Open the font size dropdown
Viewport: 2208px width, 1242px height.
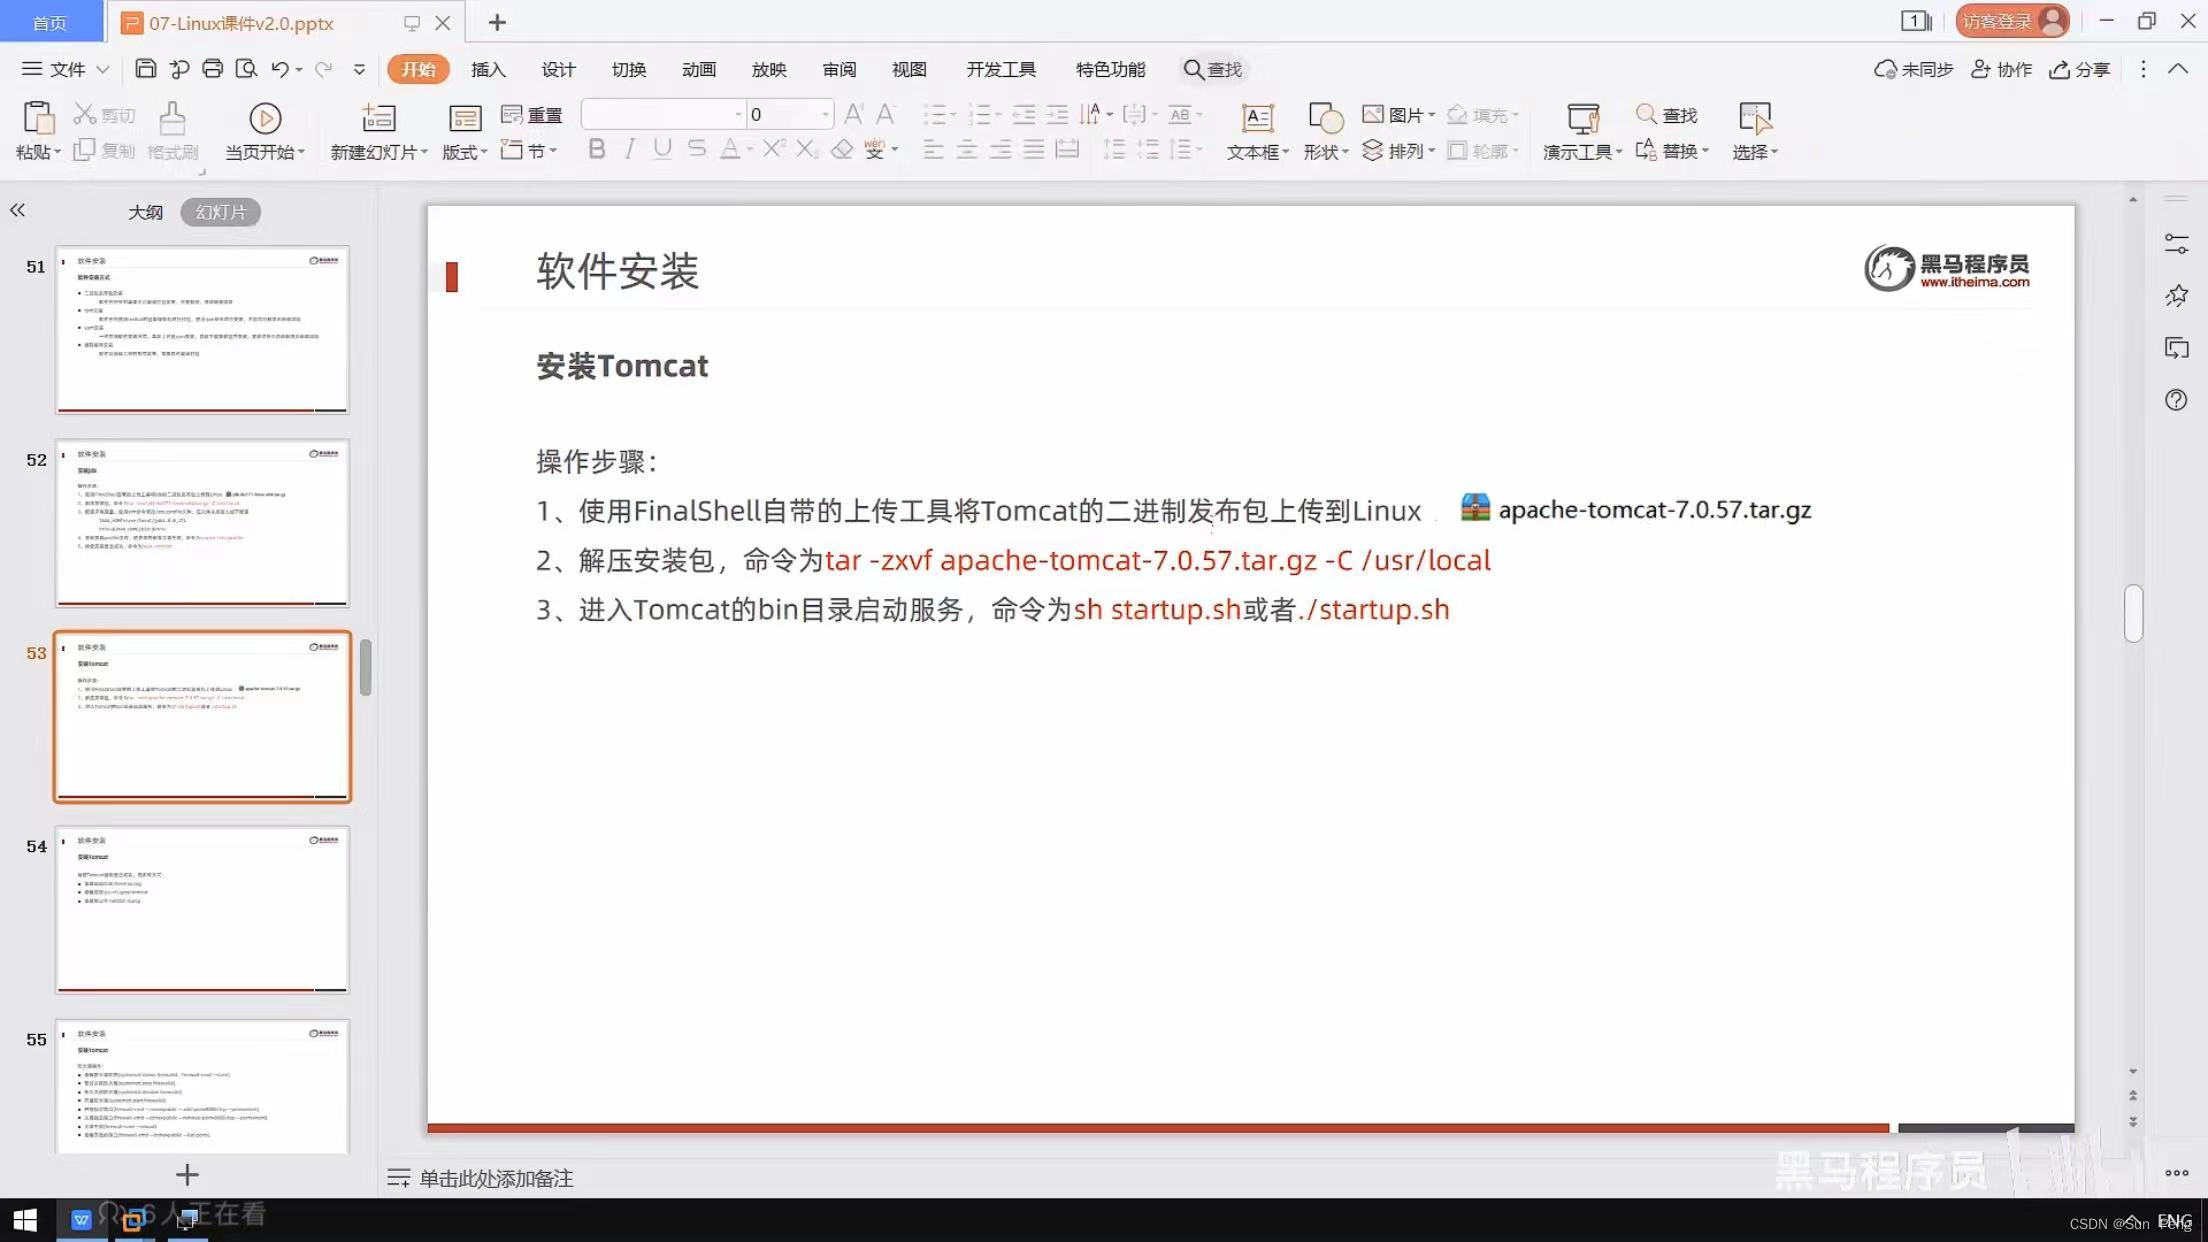tap(825, 114)
